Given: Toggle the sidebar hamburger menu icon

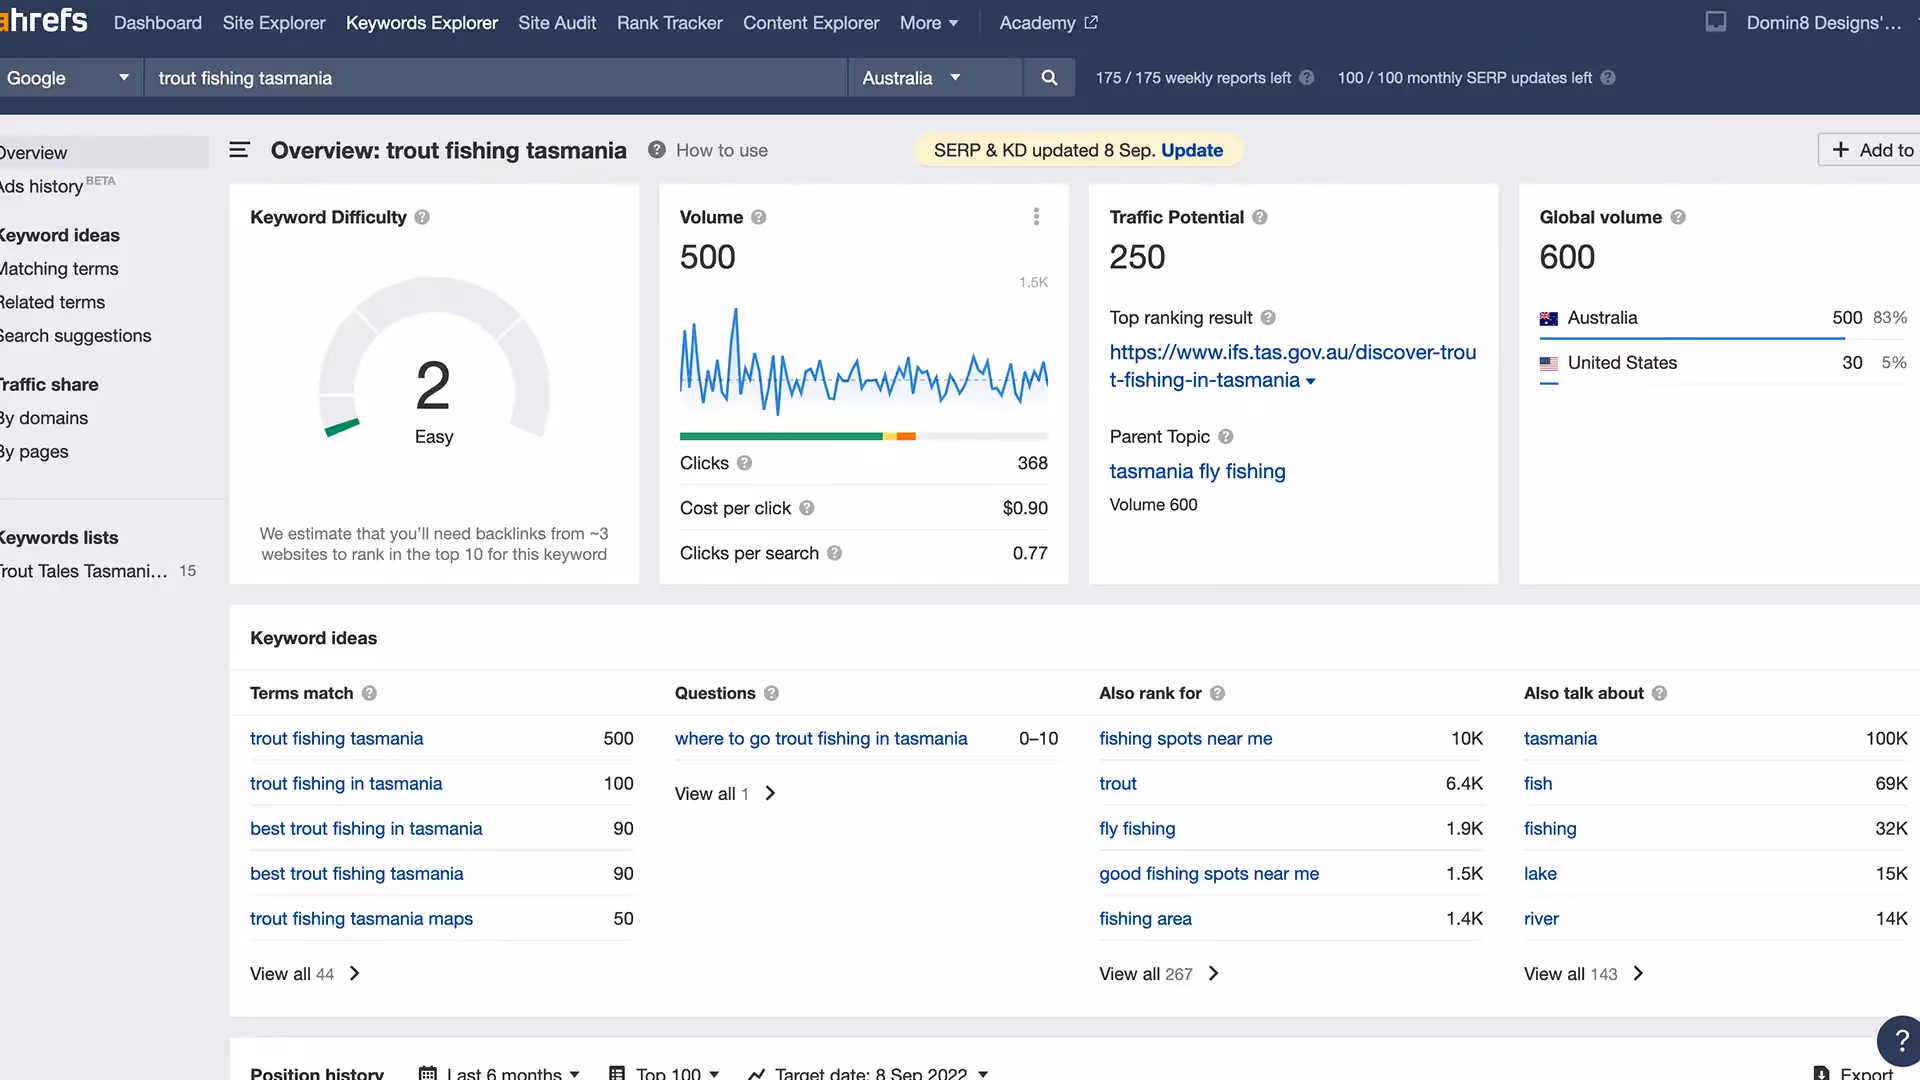Looking at the screenshot, I should click(x=239, y=150).
